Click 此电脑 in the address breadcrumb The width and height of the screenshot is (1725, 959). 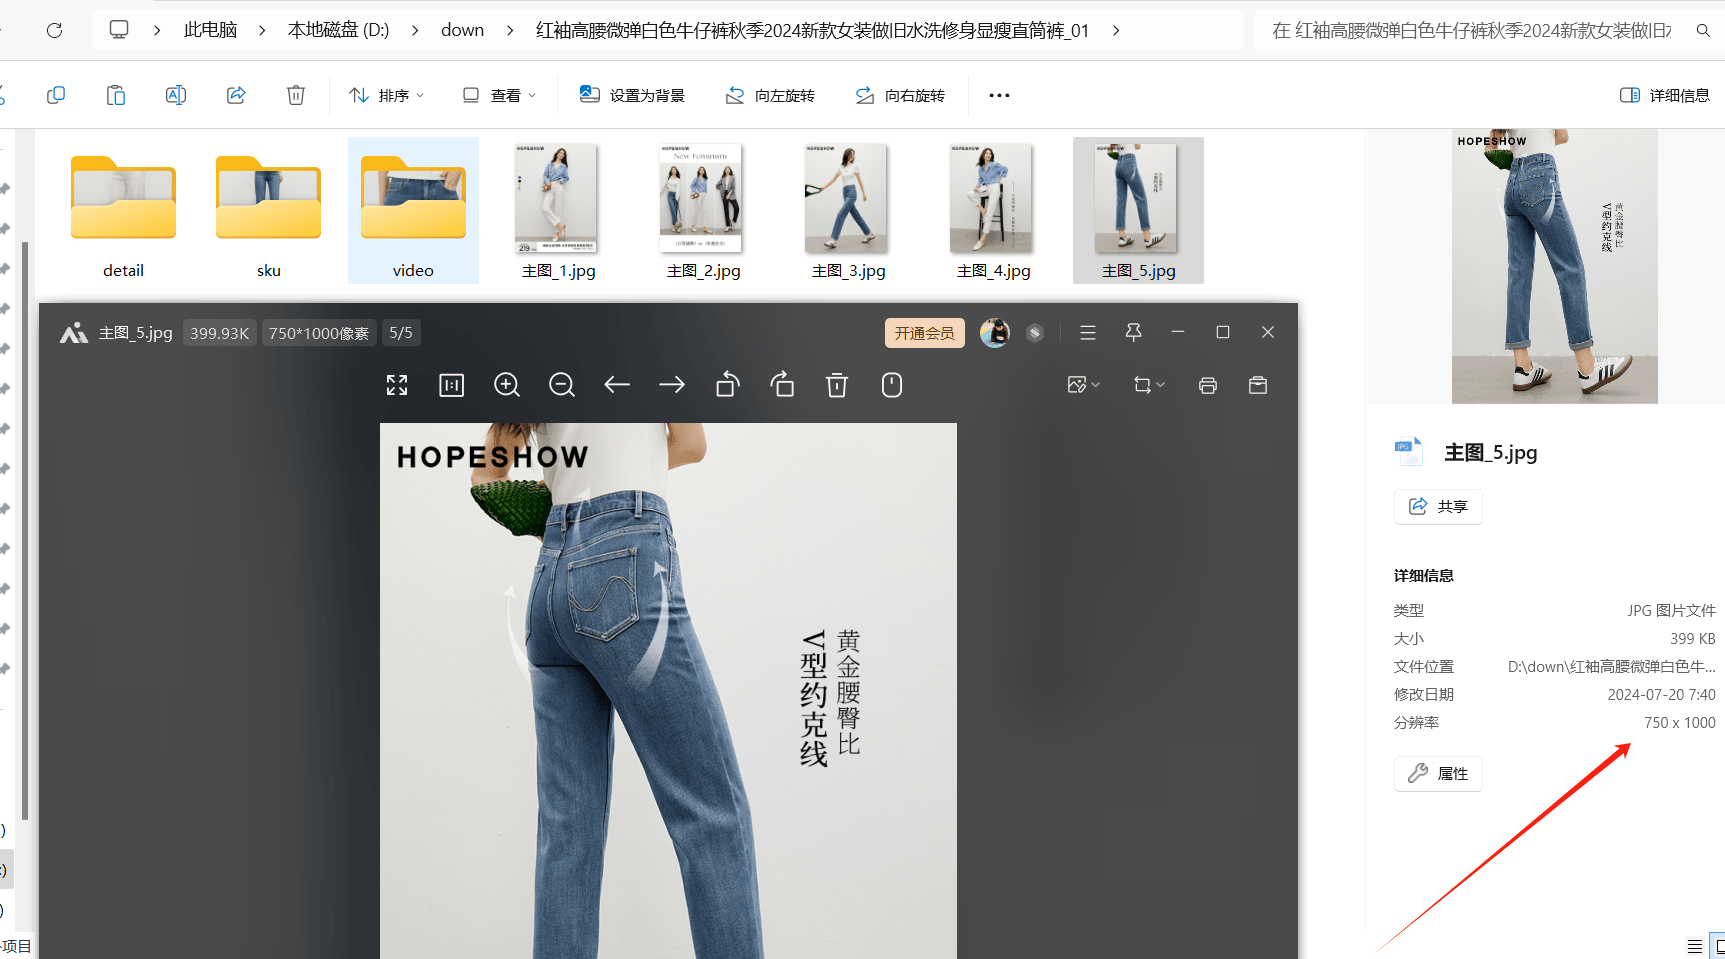210,30
